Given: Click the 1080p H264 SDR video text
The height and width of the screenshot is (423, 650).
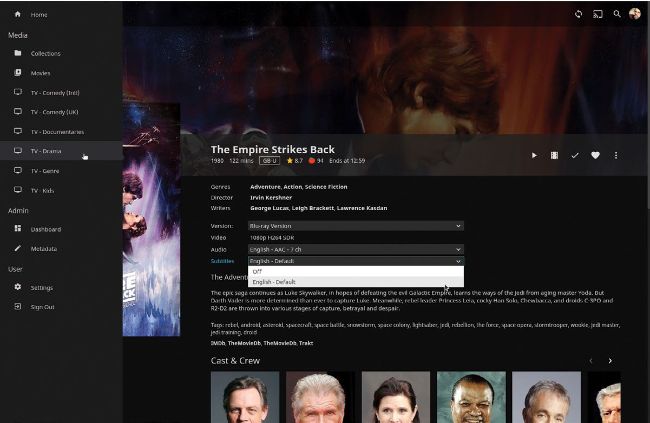Looking at the screenshot, I should coord(272,238).
